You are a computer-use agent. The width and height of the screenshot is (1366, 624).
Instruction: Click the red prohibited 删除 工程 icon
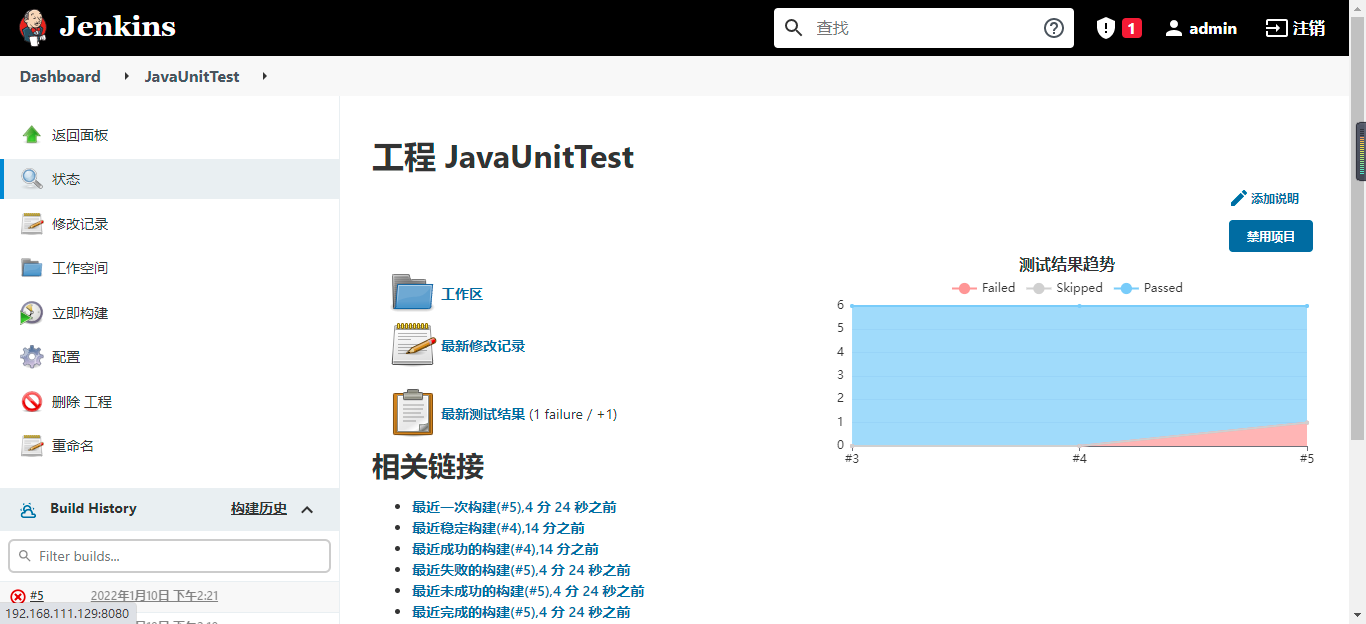[32, 402]
